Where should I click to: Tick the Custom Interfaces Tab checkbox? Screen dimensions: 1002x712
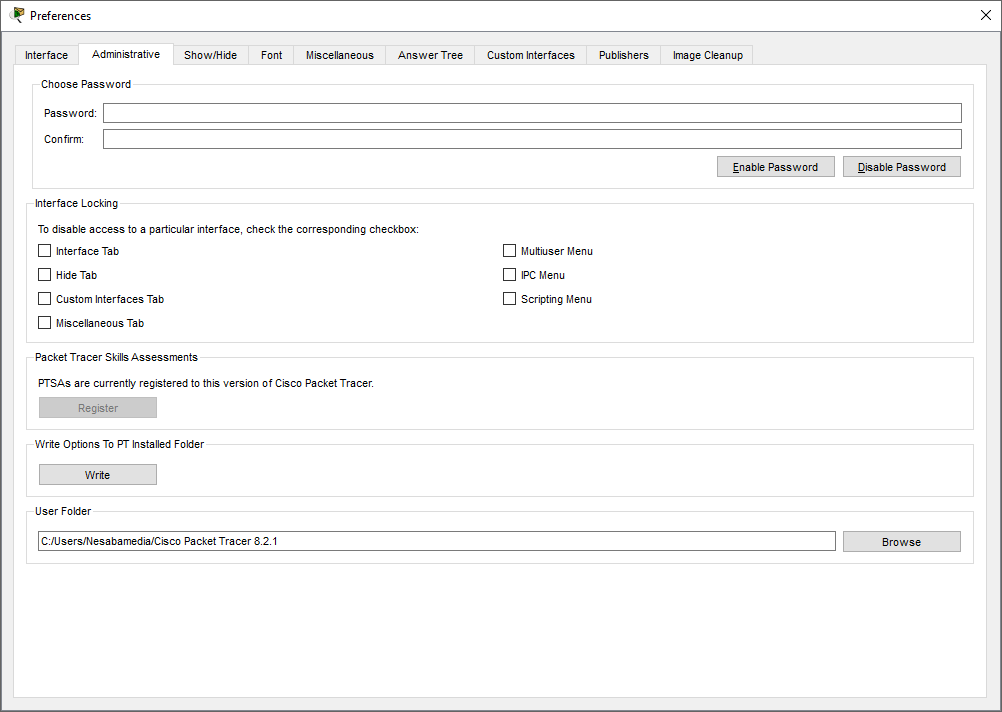point(44,299)
